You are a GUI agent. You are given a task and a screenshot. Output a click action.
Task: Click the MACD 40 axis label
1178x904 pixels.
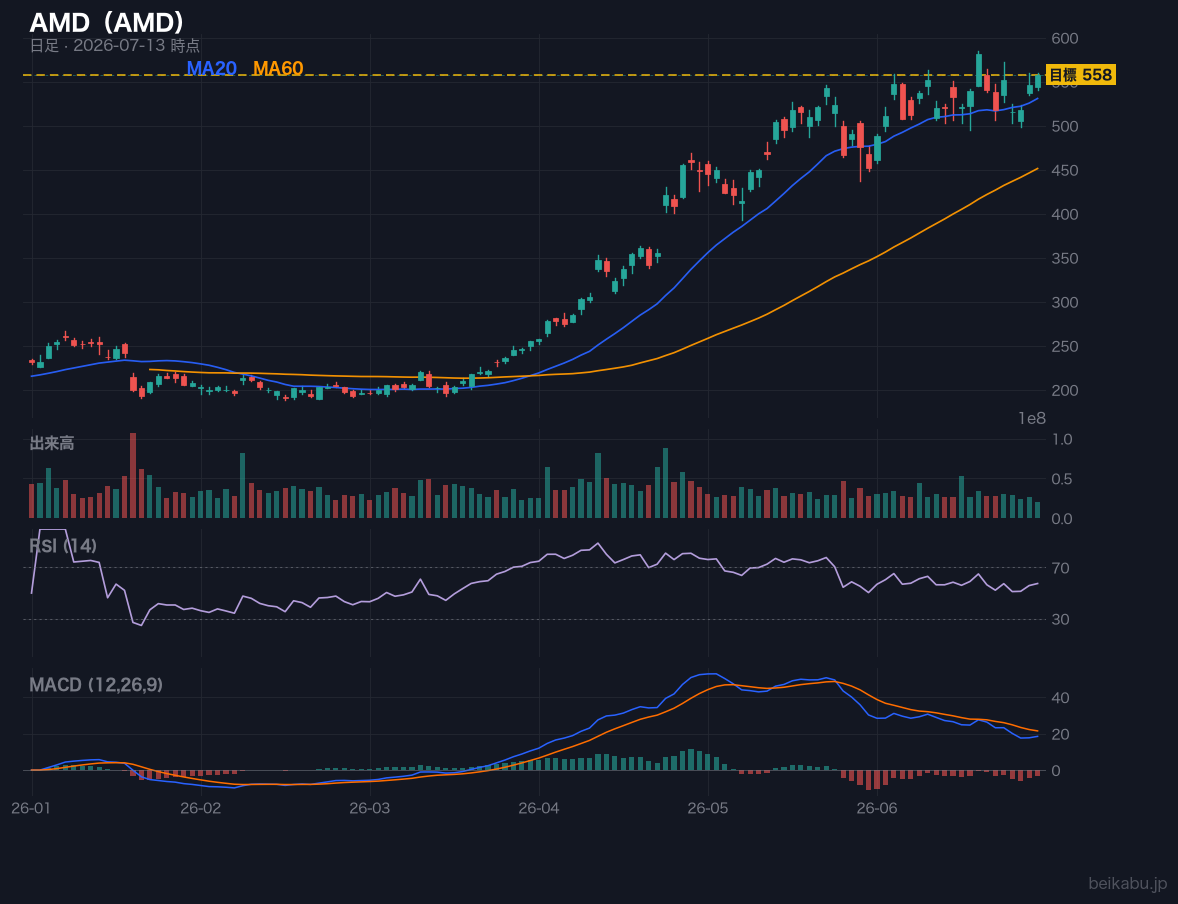click(x=1060, y=698)
